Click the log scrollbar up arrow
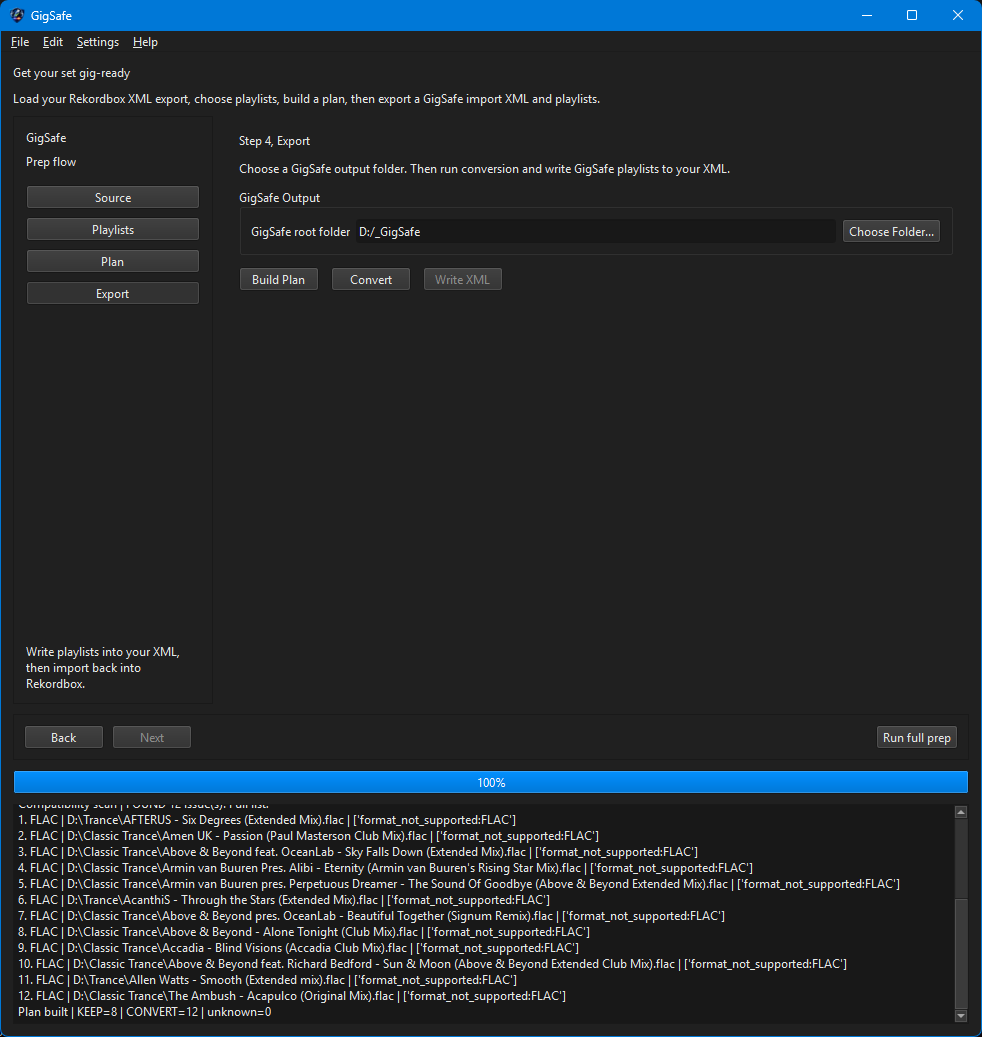The width and height of the screenshot is (982, 1037). click(961, 812)
